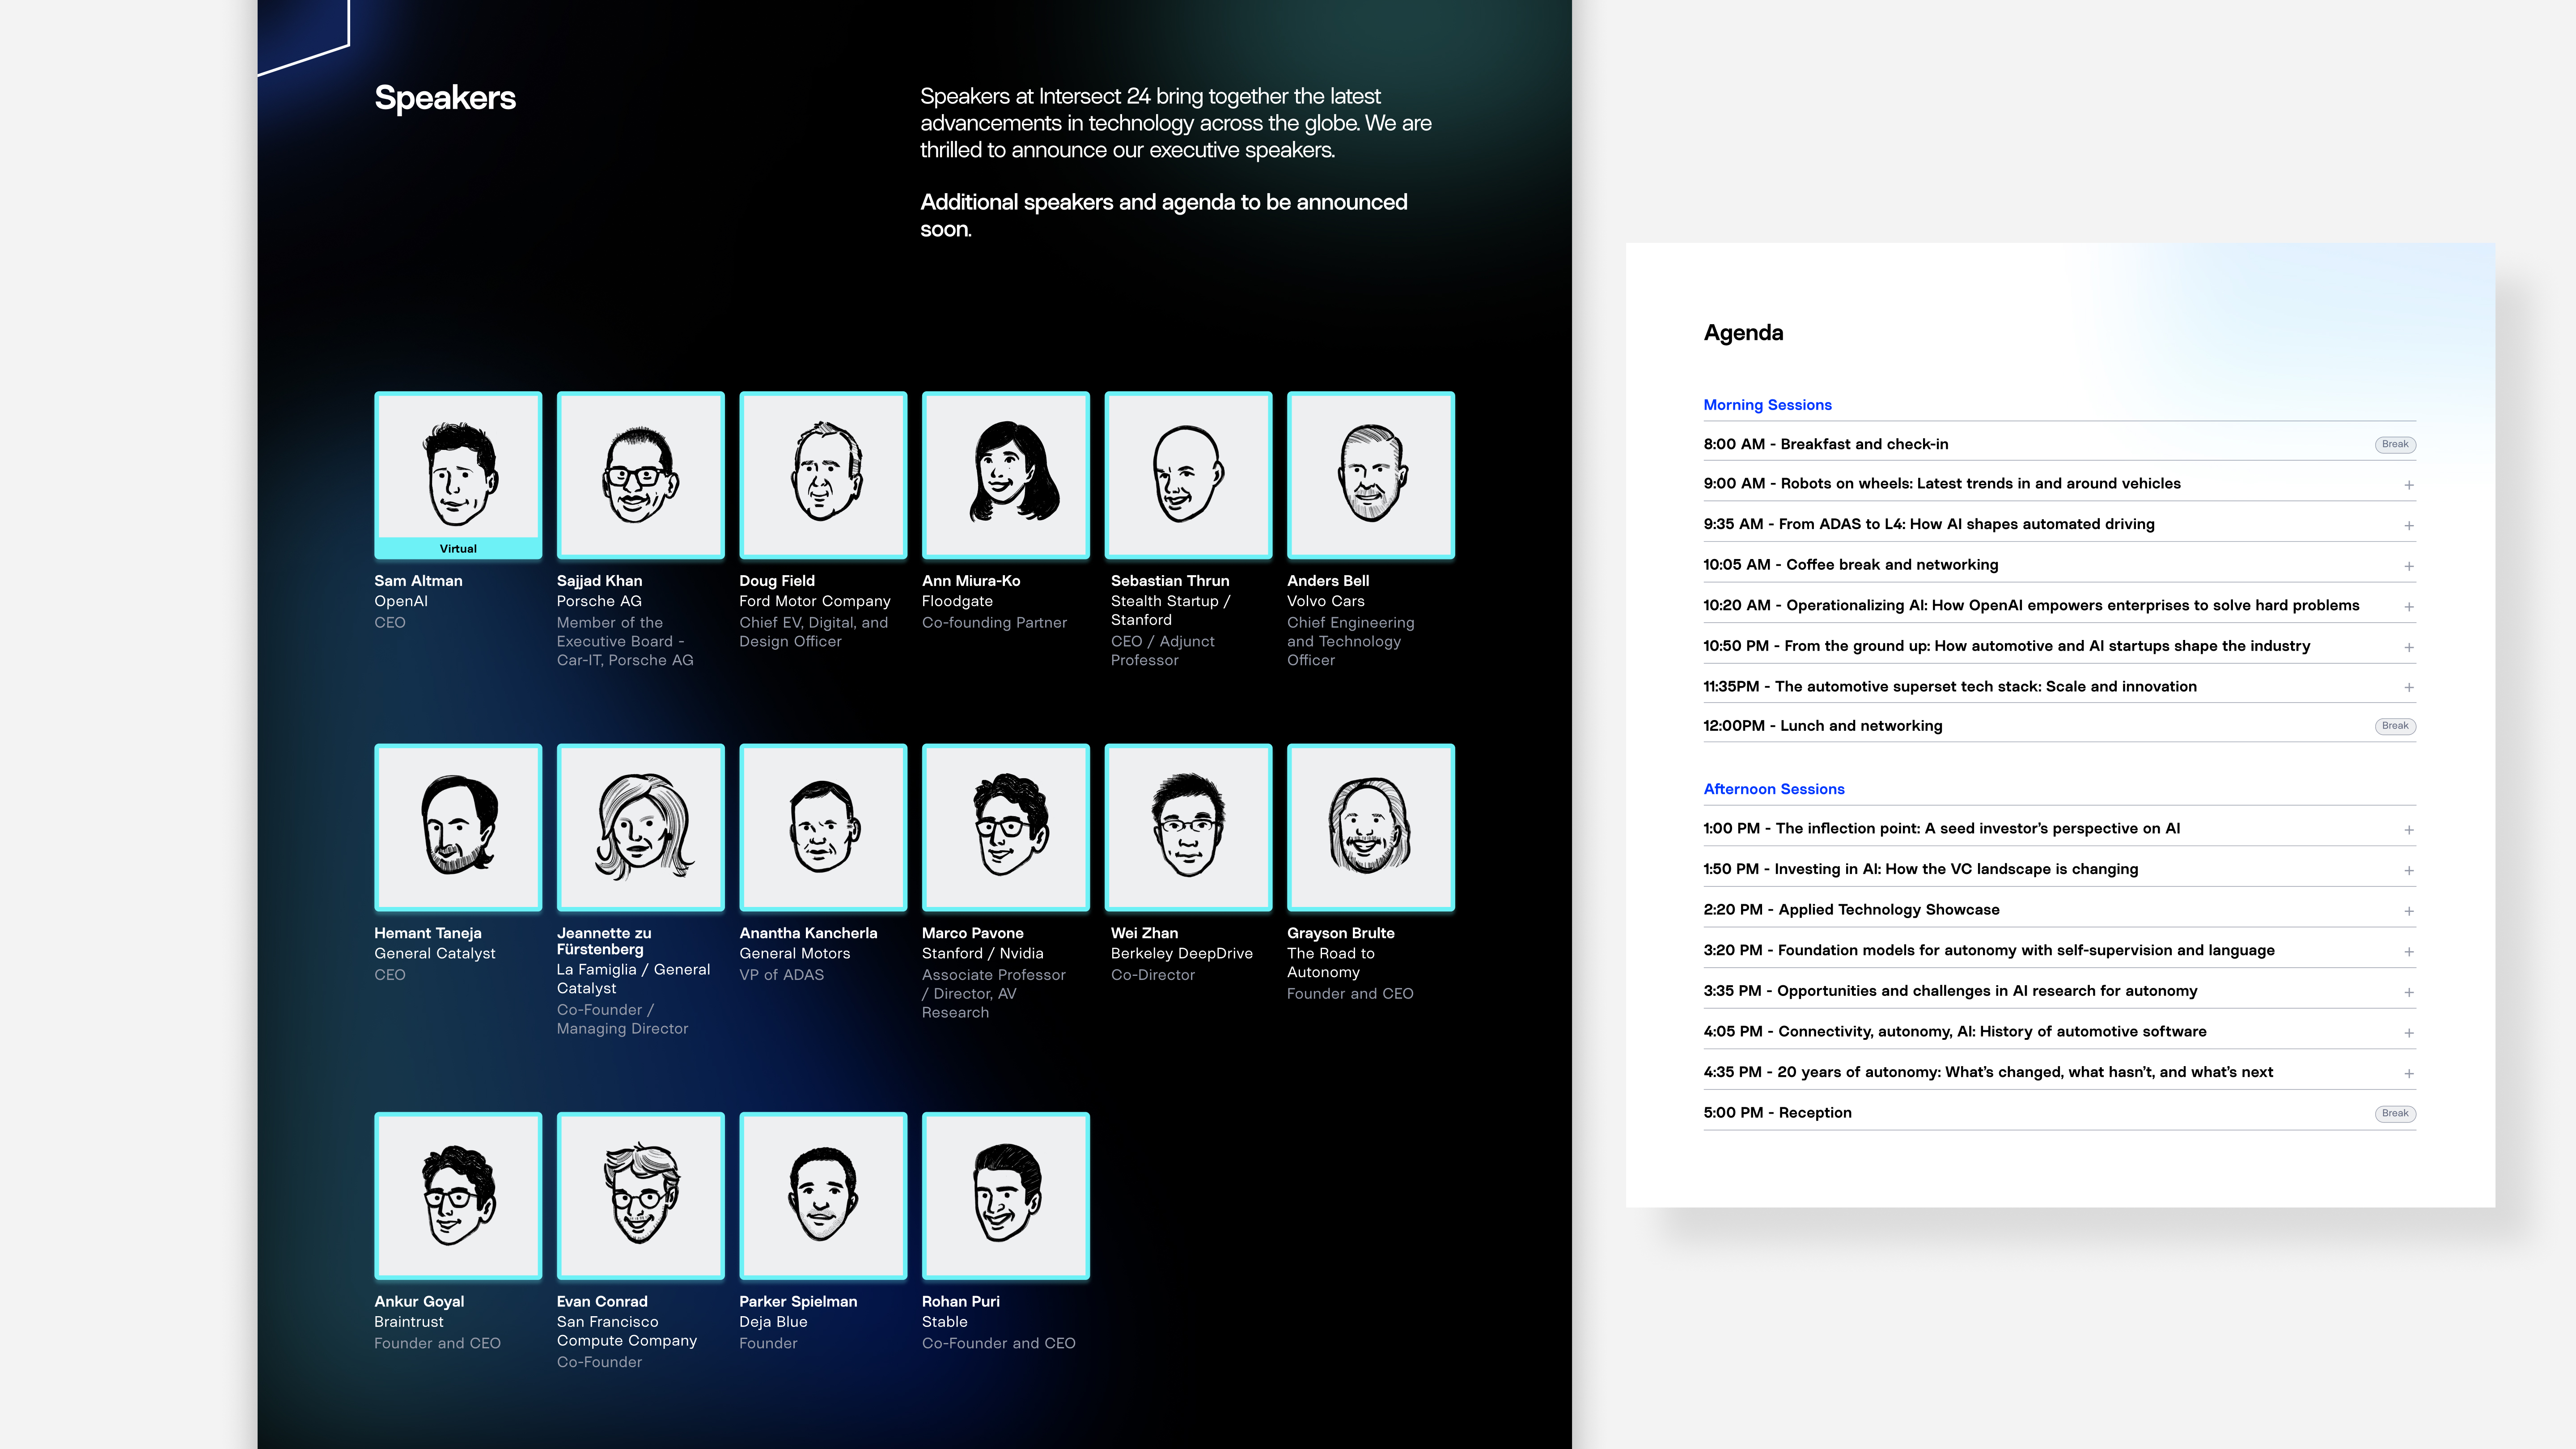This screenshot has height=1449, width=2576.
Task: Select Doug Field's portrait card
Action: tap(823, 474)
